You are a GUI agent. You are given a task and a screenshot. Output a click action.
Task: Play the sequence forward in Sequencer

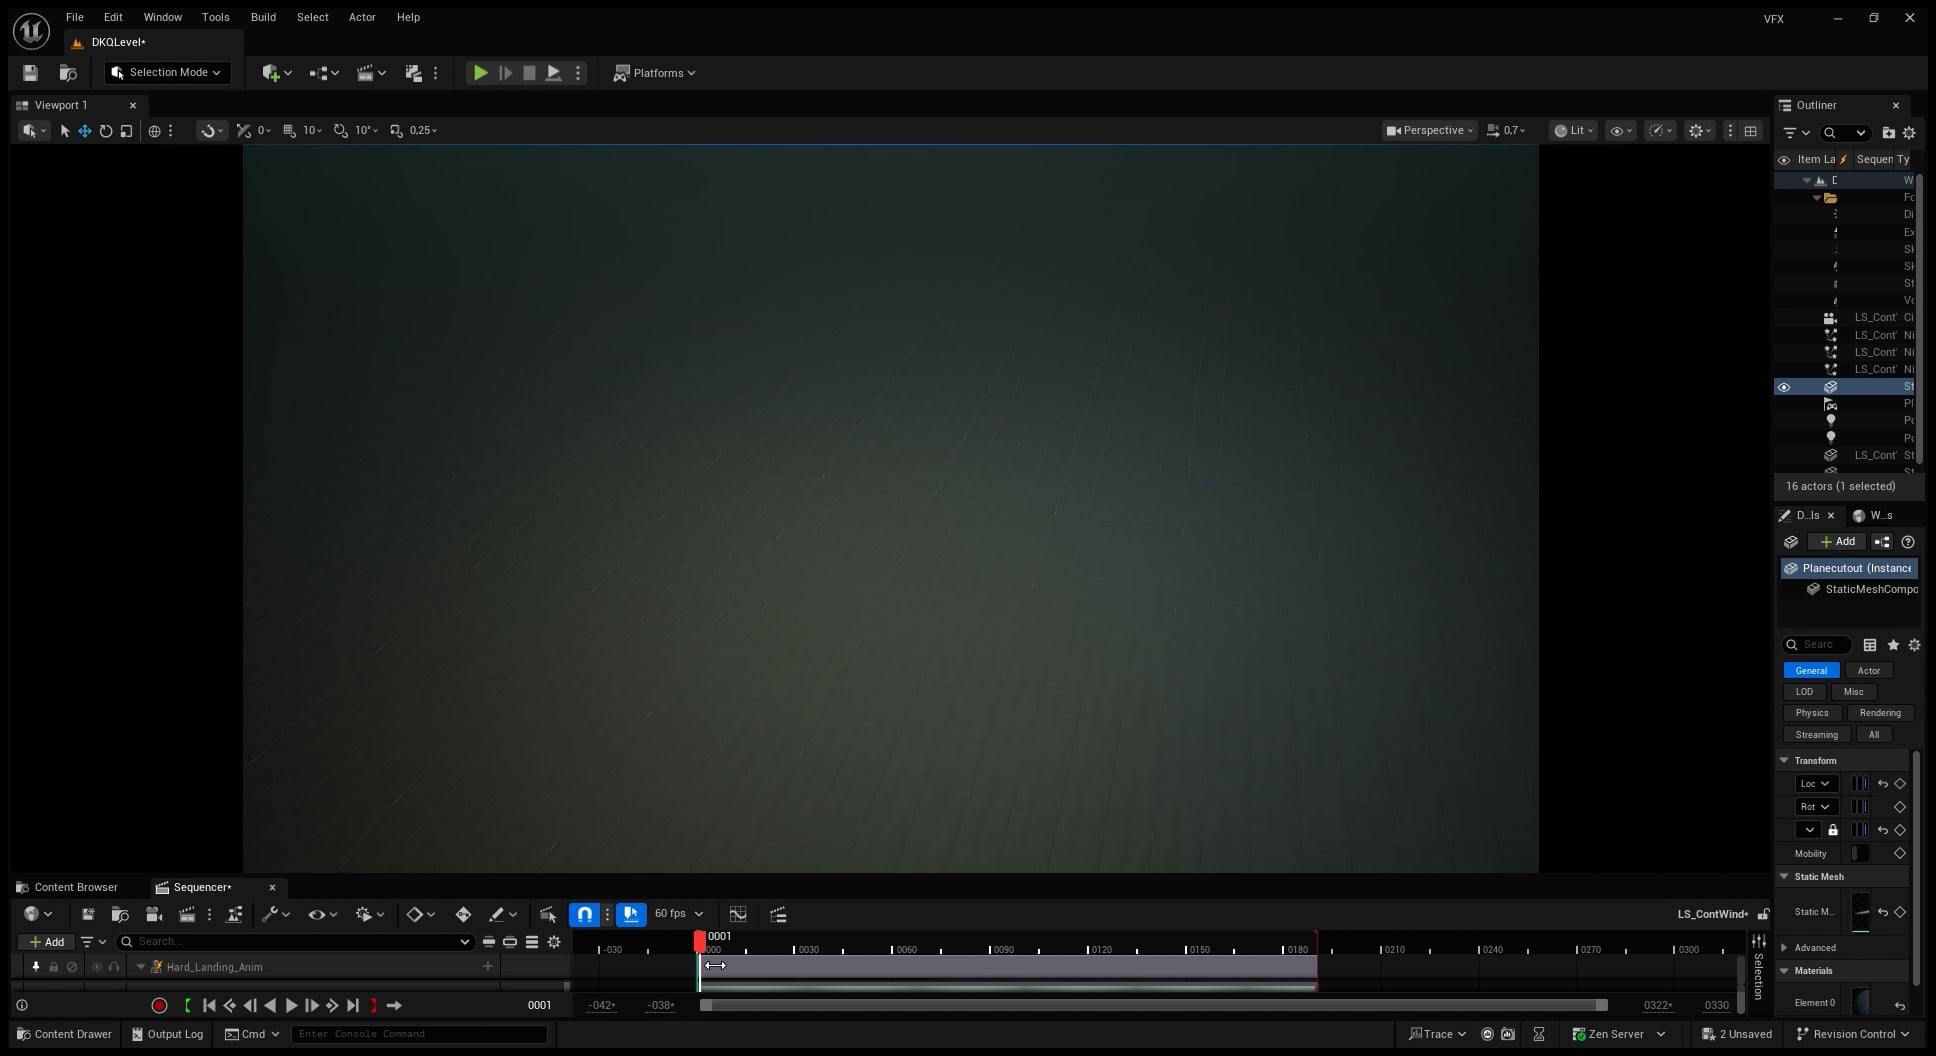click(291, 1006)
